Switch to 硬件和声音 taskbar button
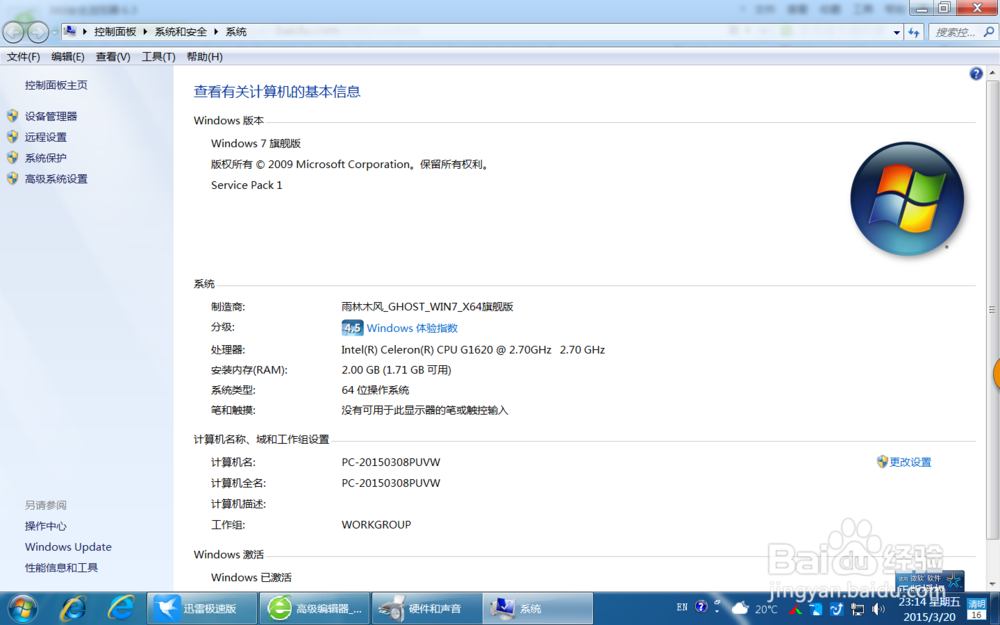 pos(427,608)
